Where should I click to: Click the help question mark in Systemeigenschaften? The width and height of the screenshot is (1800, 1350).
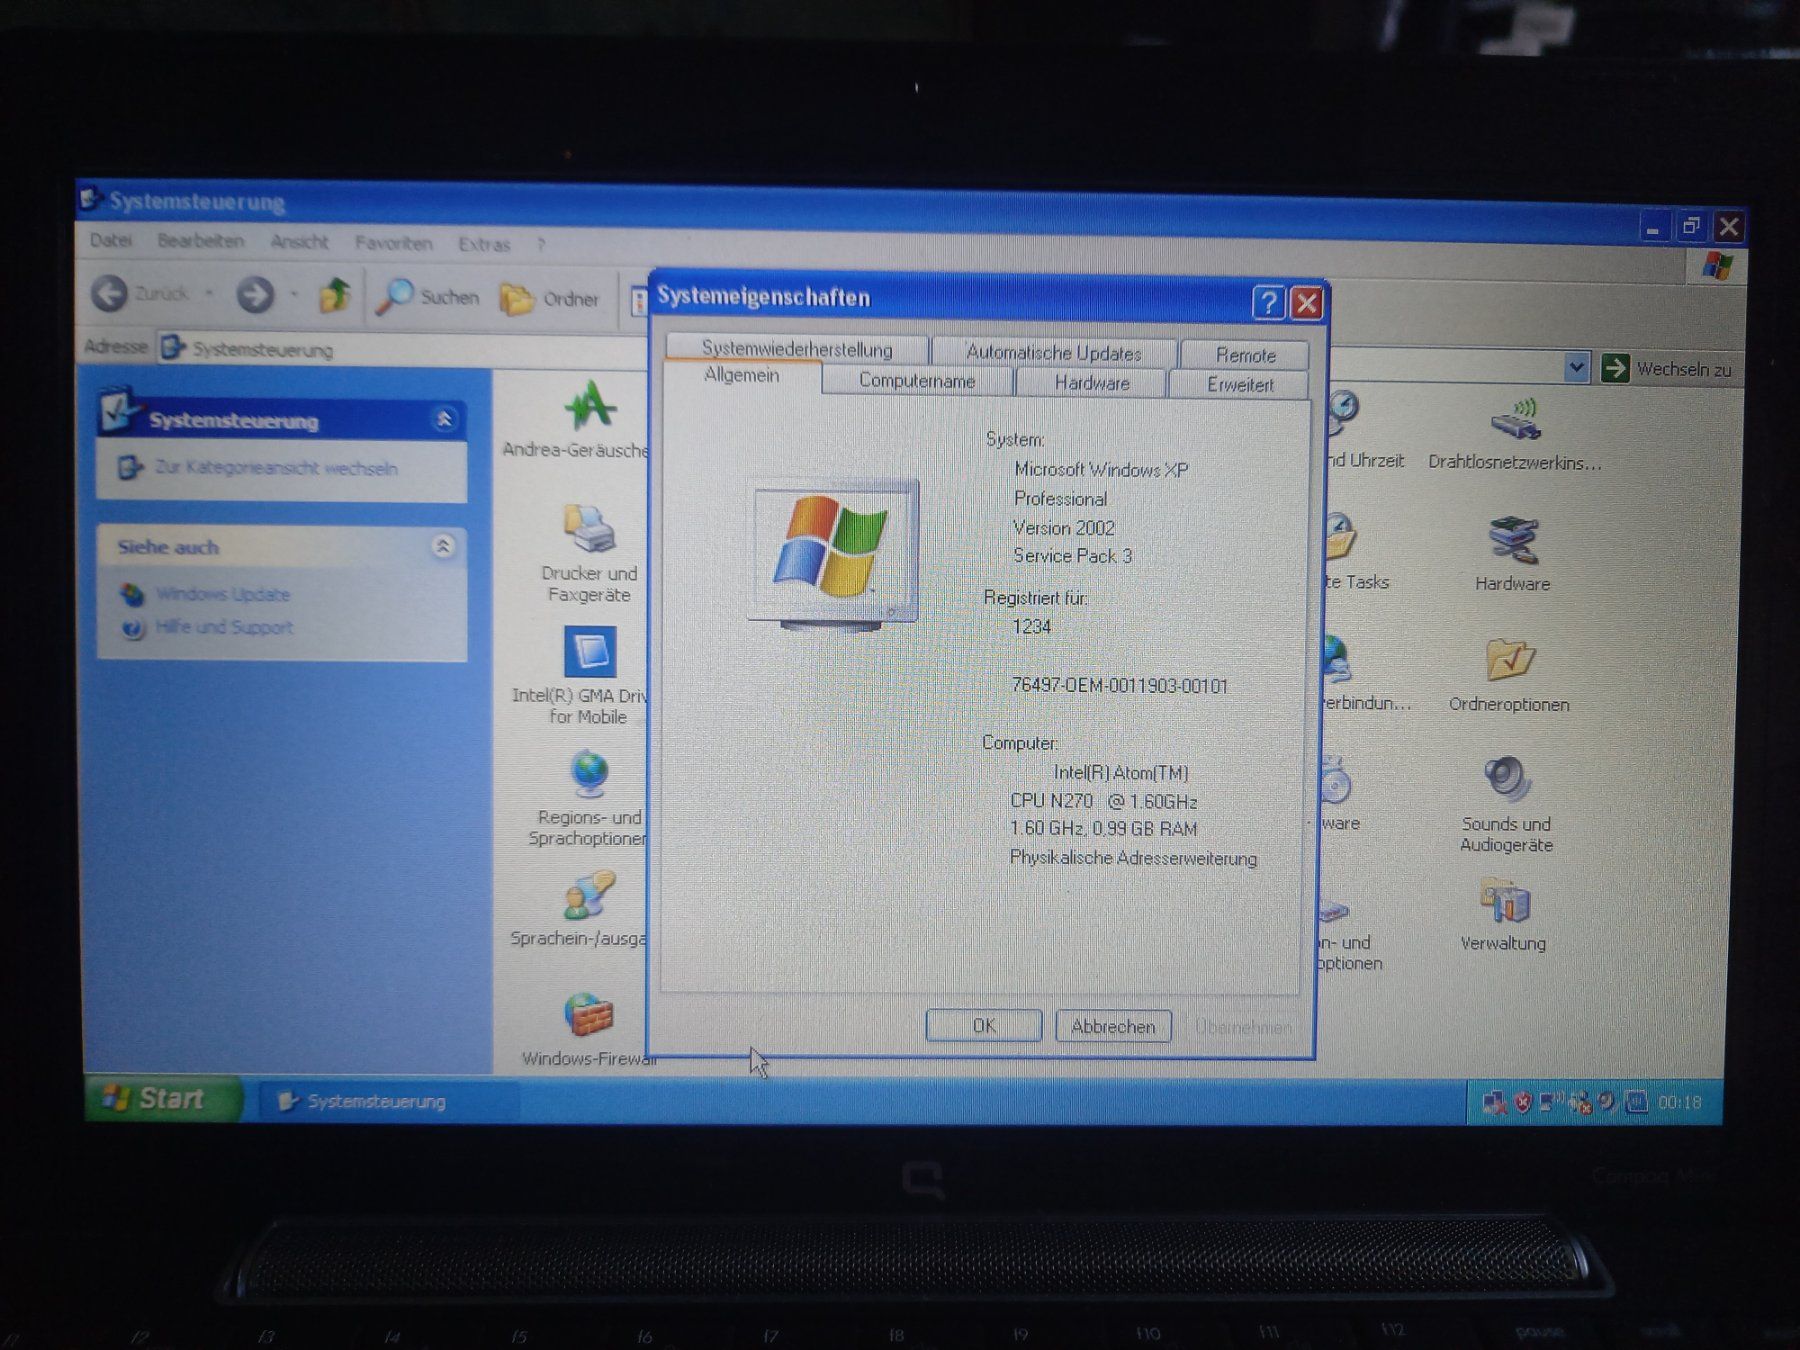click(x=1268, y=303)
